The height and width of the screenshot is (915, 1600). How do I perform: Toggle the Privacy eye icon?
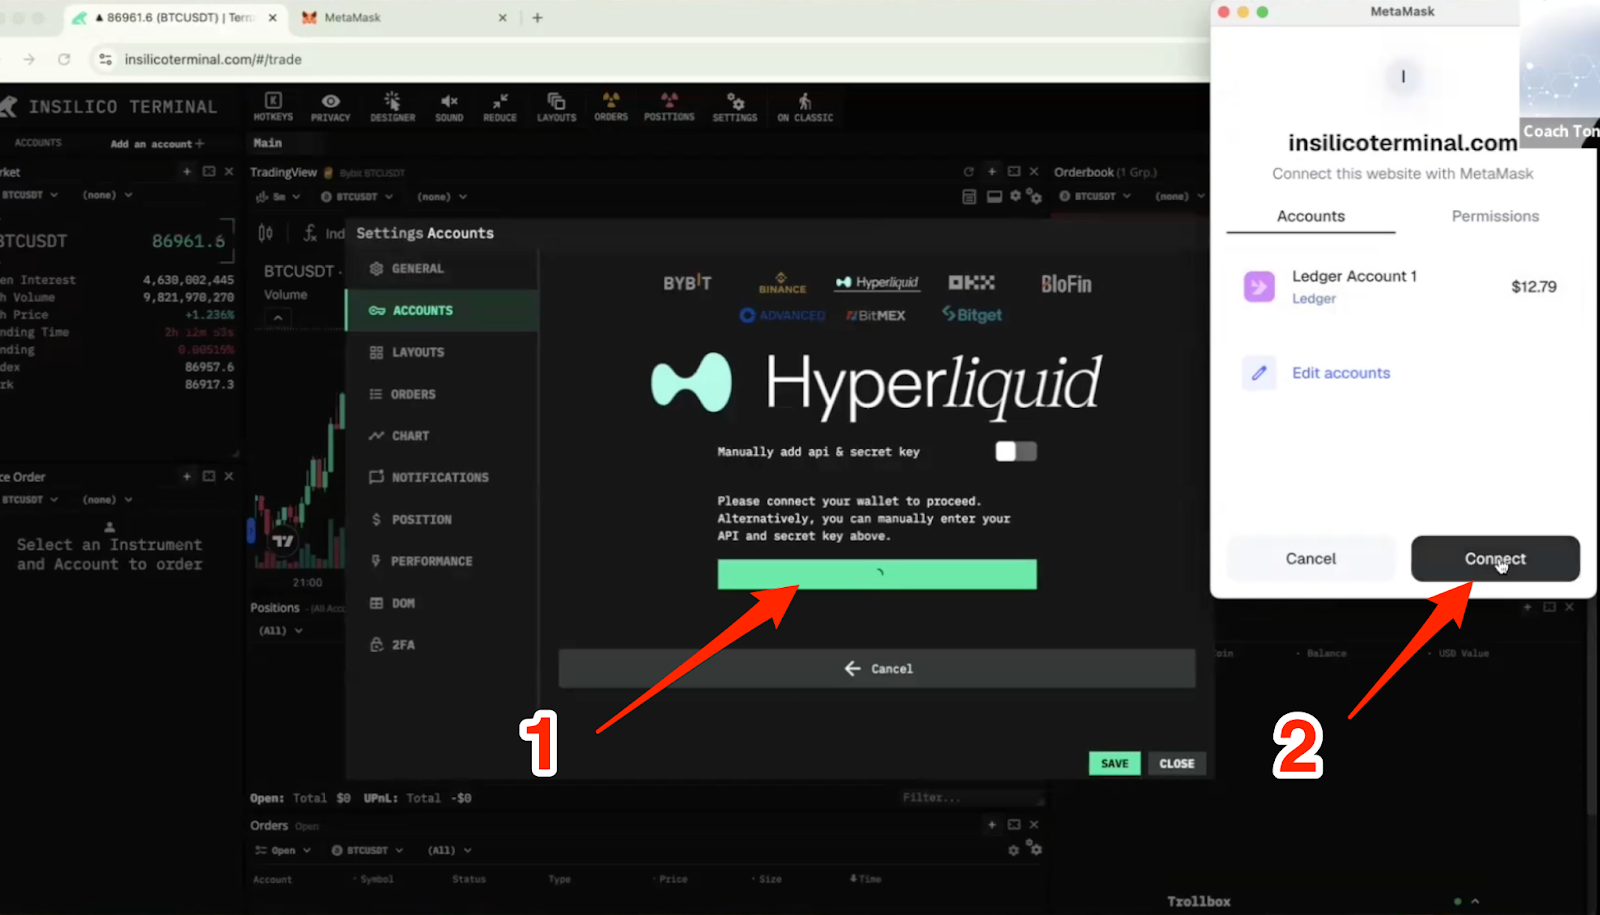pos(330,107)
